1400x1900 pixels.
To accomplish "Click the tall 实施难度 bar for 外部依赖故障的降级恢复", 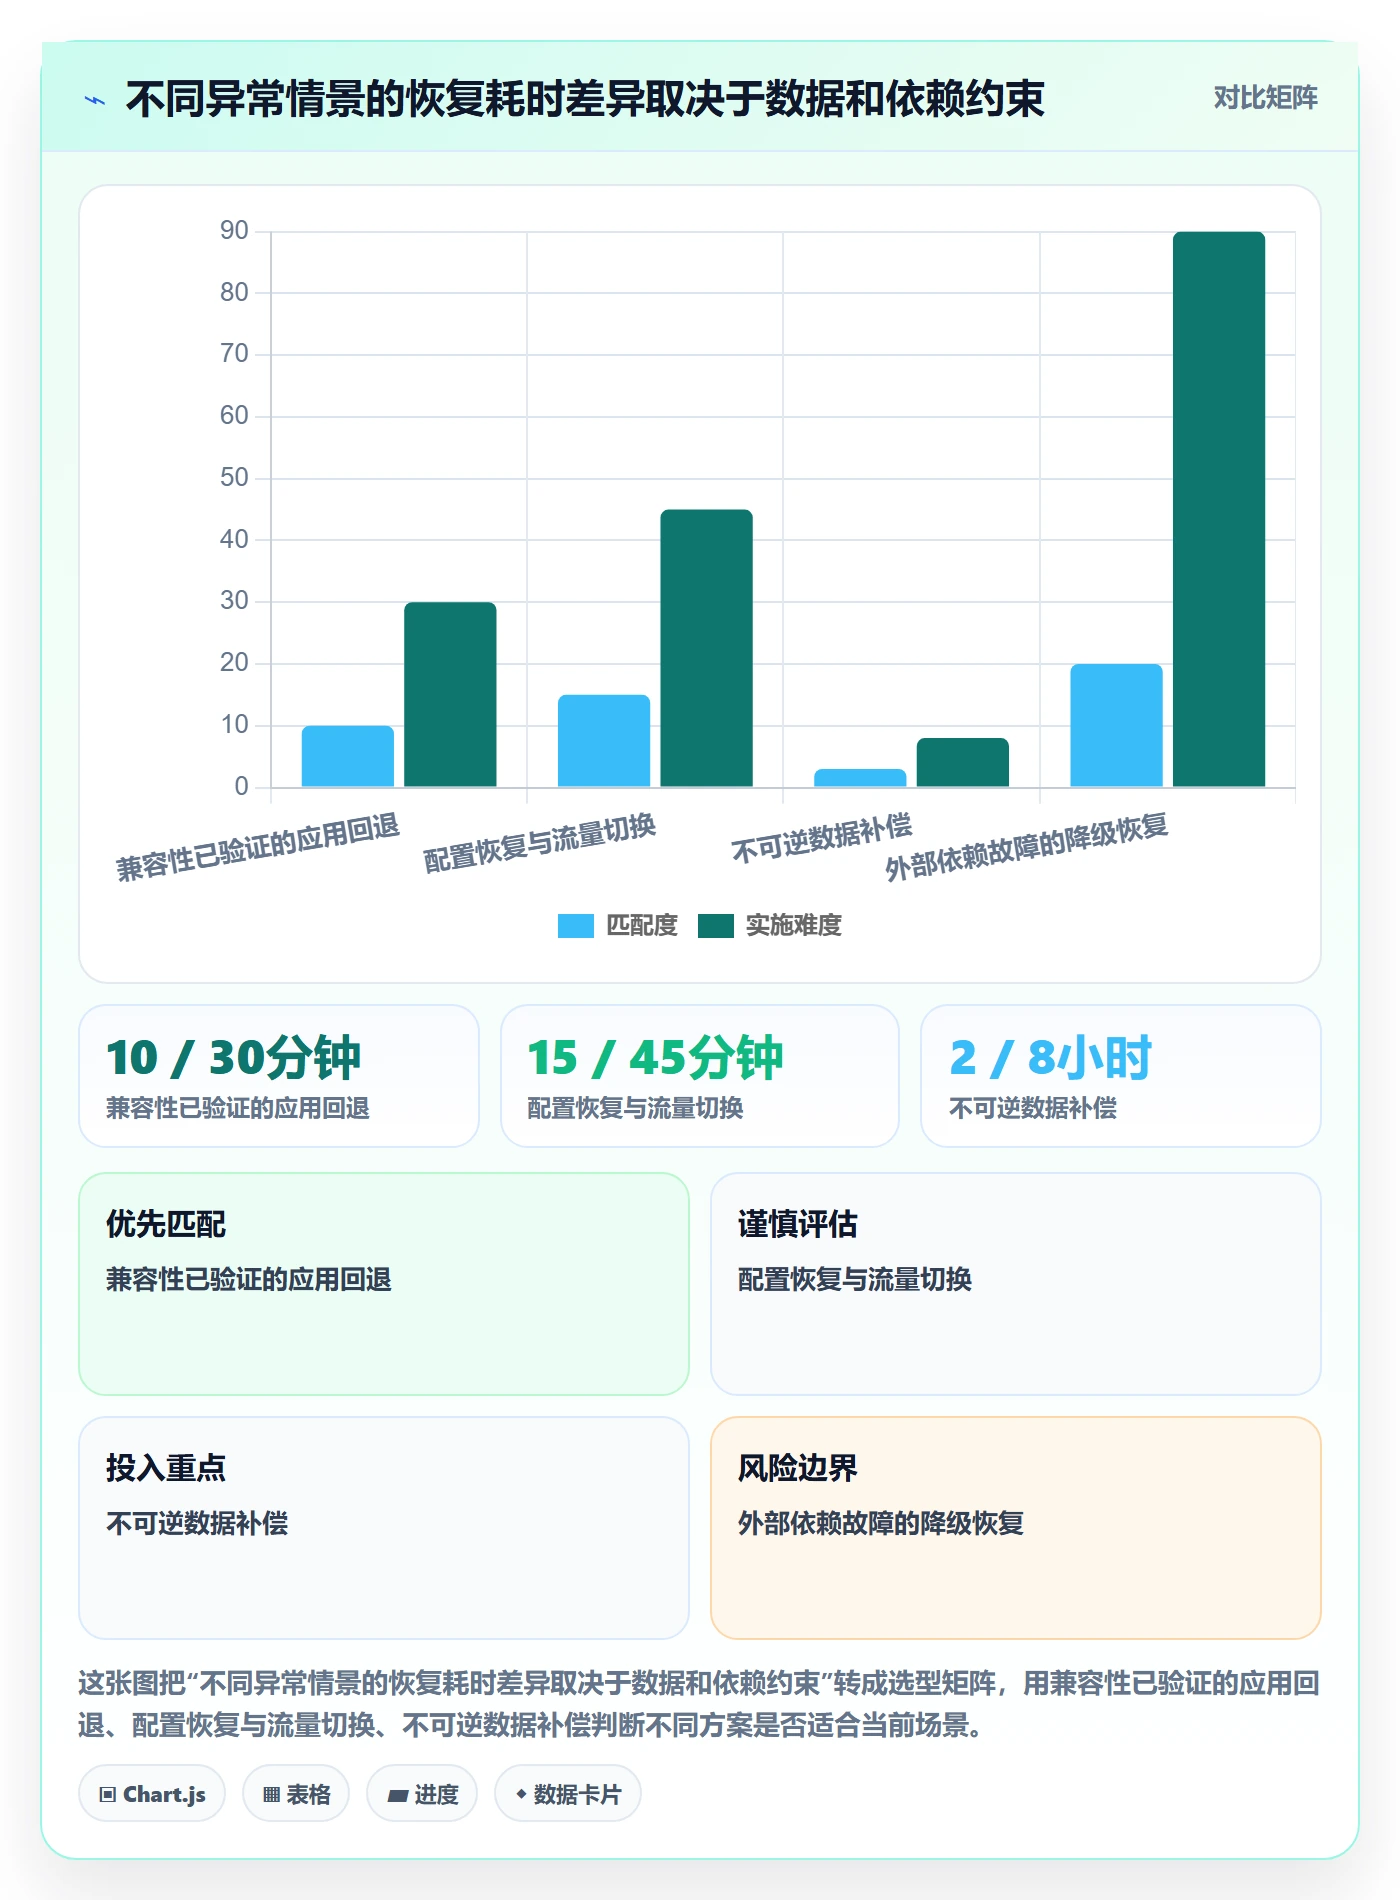I will (x=1219, y=509).
